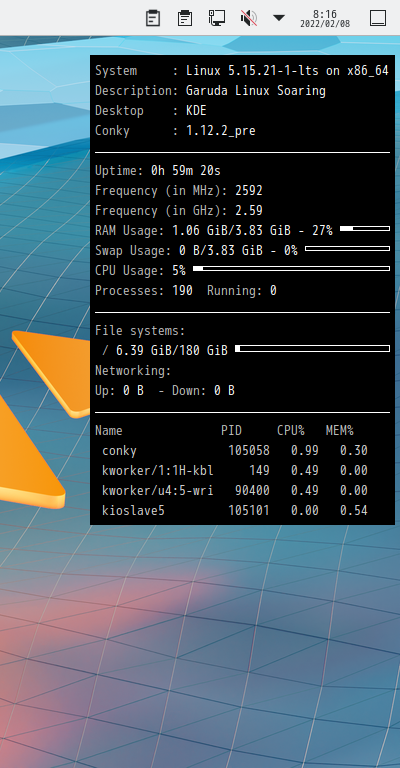Click the muted speaker volume icon
Image resolution: width=400 pixels, height=768 pixels.
pos(248,18)
